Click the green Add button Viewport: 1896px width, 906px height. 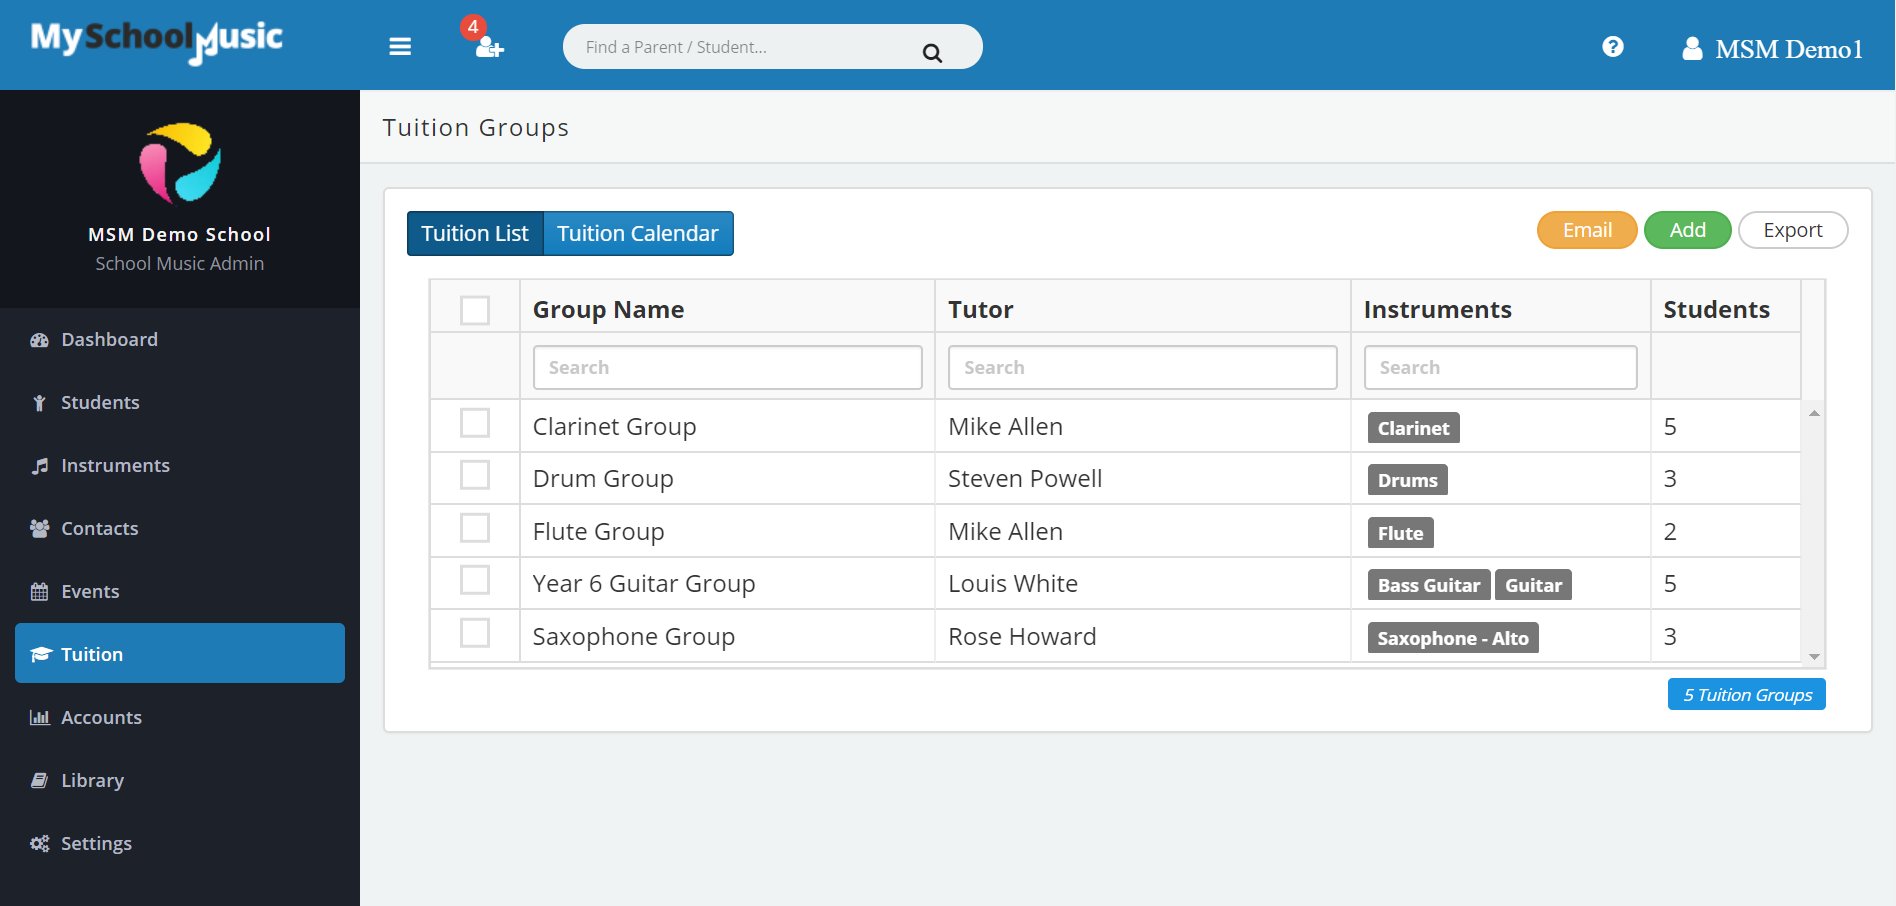1688,230
